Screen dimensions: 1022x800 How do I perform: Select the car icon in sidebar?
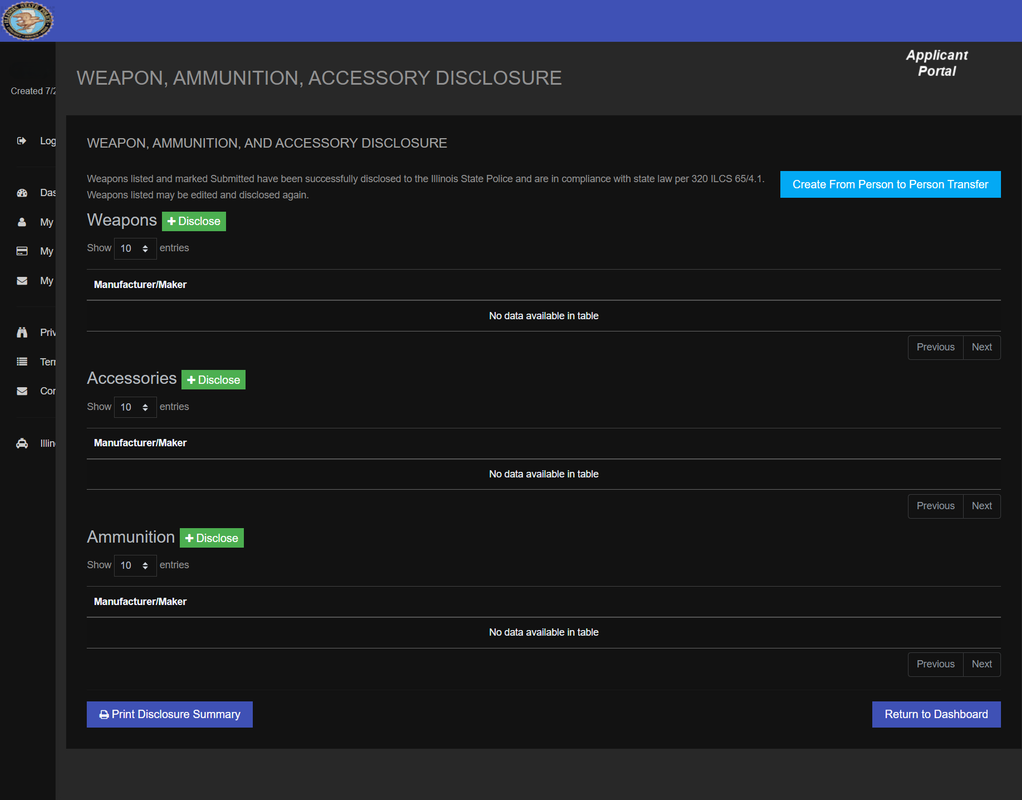click(x=22, y=443)
